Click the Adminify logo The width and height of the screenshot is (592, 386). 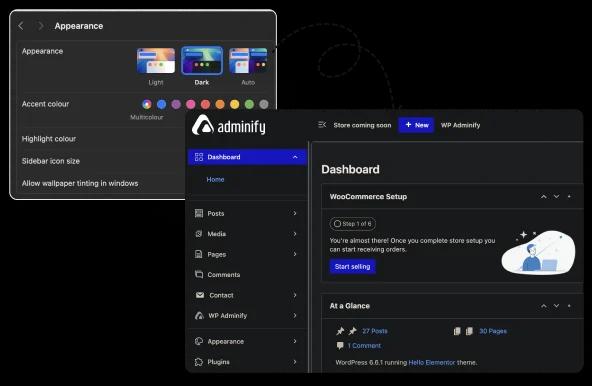(x=229, y=125)
